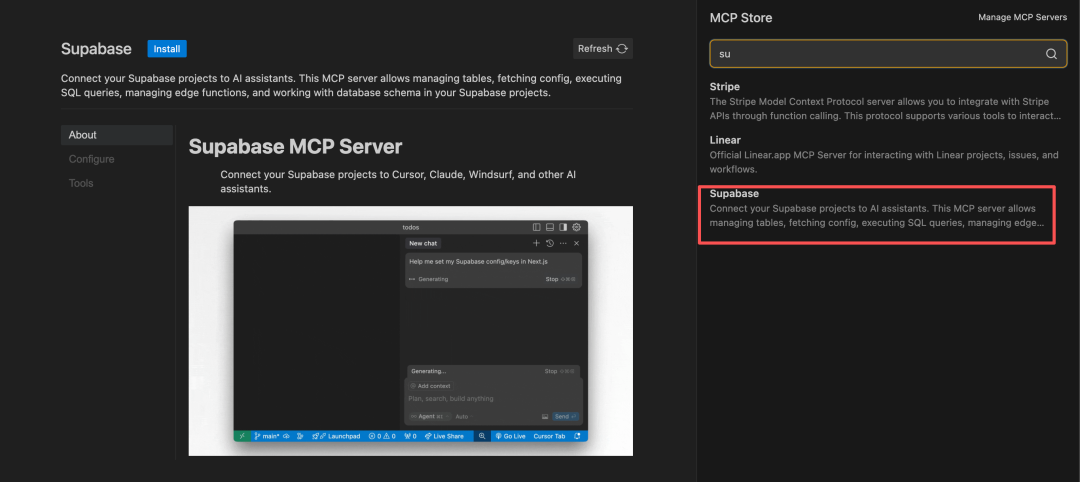1080x482 pixels.
Task: Refresh the Supabase server page
Action: click(x=603, y=48)
